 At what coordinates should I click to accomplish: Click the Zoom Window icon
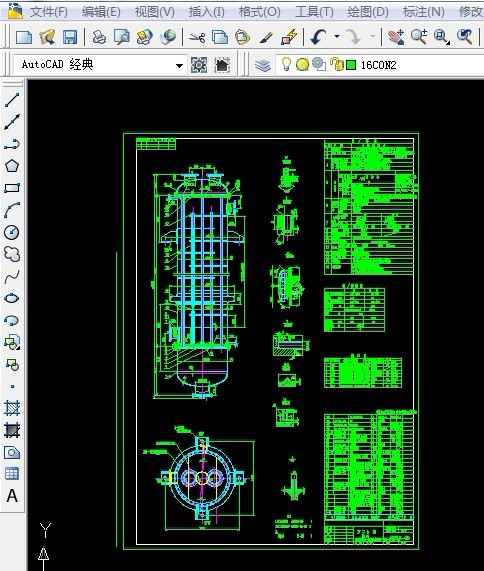tap(441, 37)
